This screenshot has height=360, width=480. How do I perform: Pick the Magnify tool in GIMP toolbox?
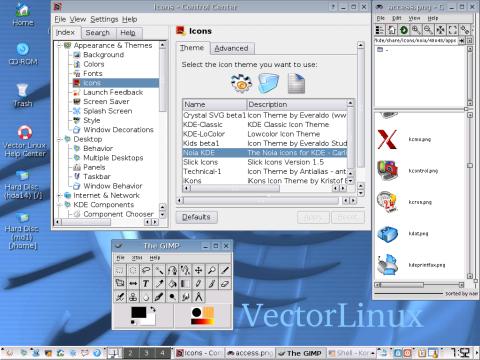pos(212,270)
